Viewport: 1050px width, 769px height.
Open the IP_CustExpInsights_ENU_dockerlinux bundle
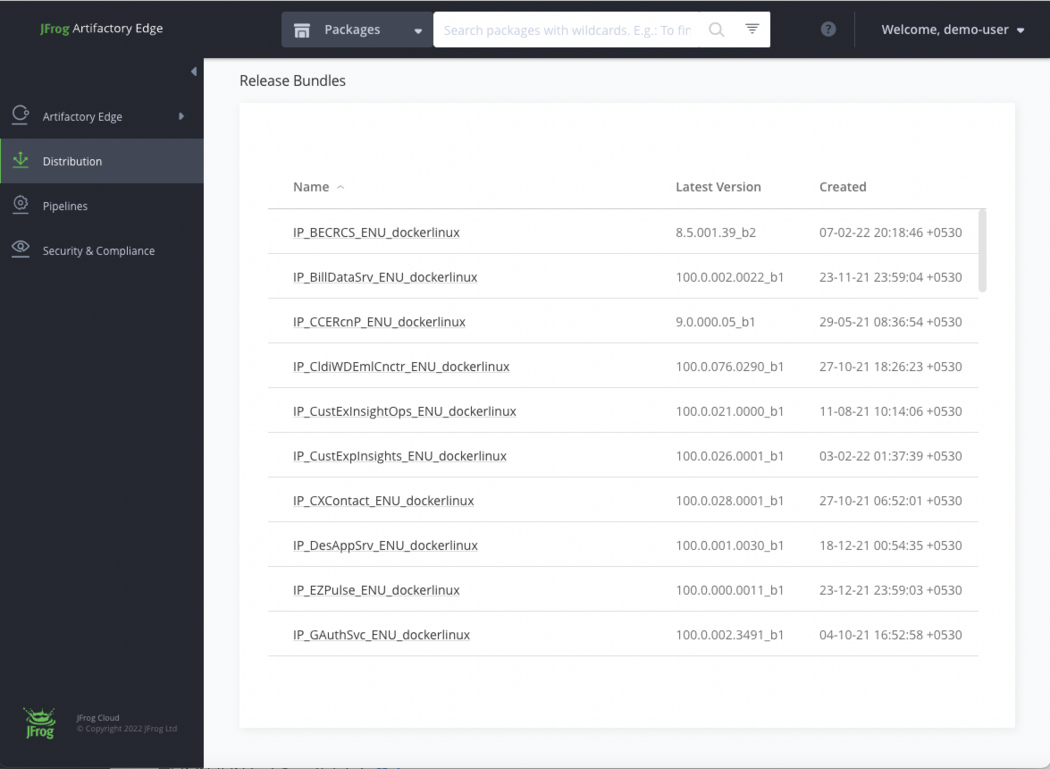point(400,456)
